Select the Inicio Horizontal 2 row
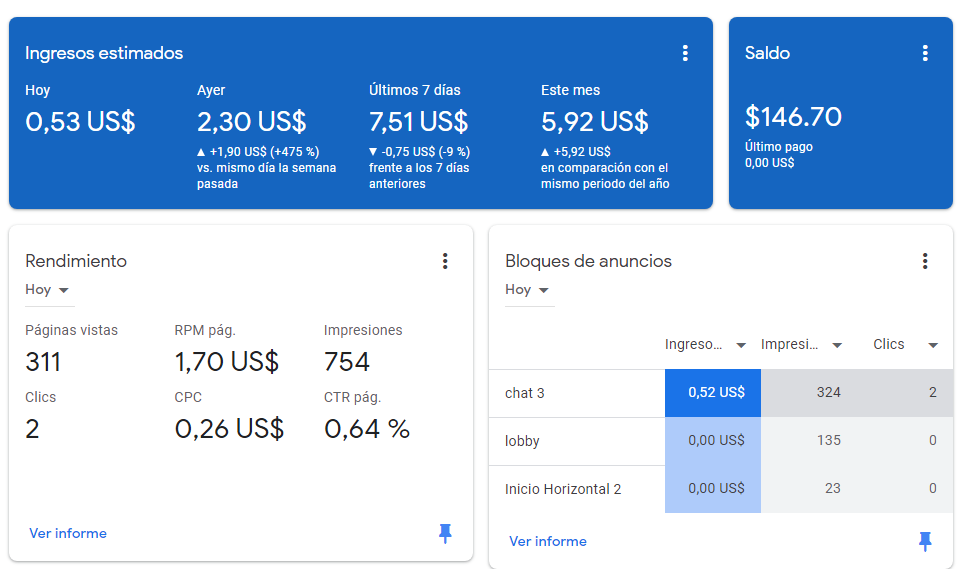This screenshot has width=961, height=569. 721,489
